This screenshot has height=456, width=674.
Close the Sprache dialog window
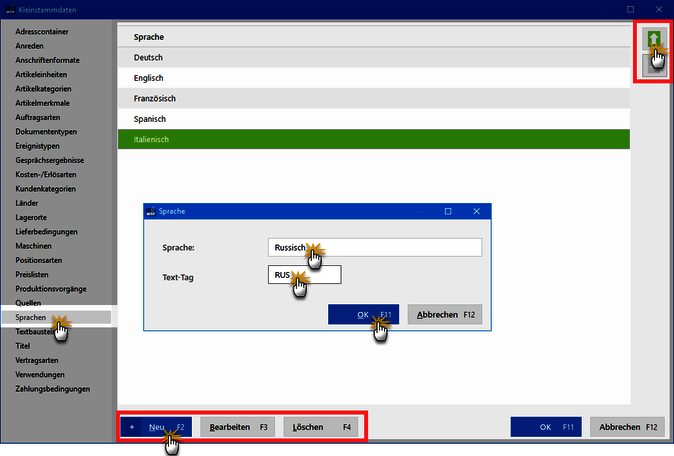pyautogui.click(x=476, y=211)
